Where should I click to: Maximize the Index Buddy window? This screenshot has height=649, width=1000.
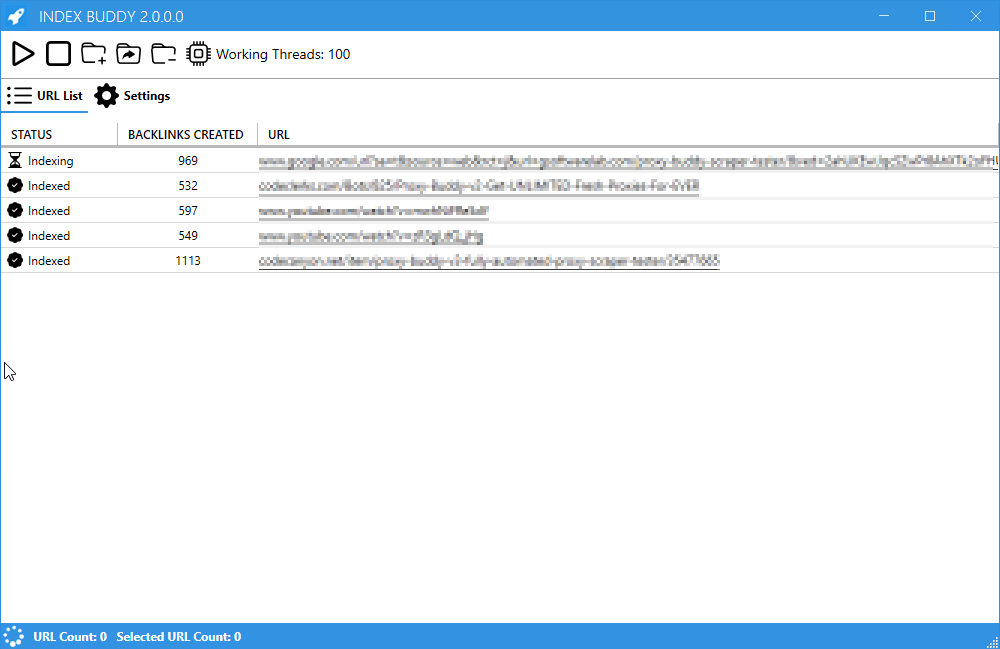930,16
